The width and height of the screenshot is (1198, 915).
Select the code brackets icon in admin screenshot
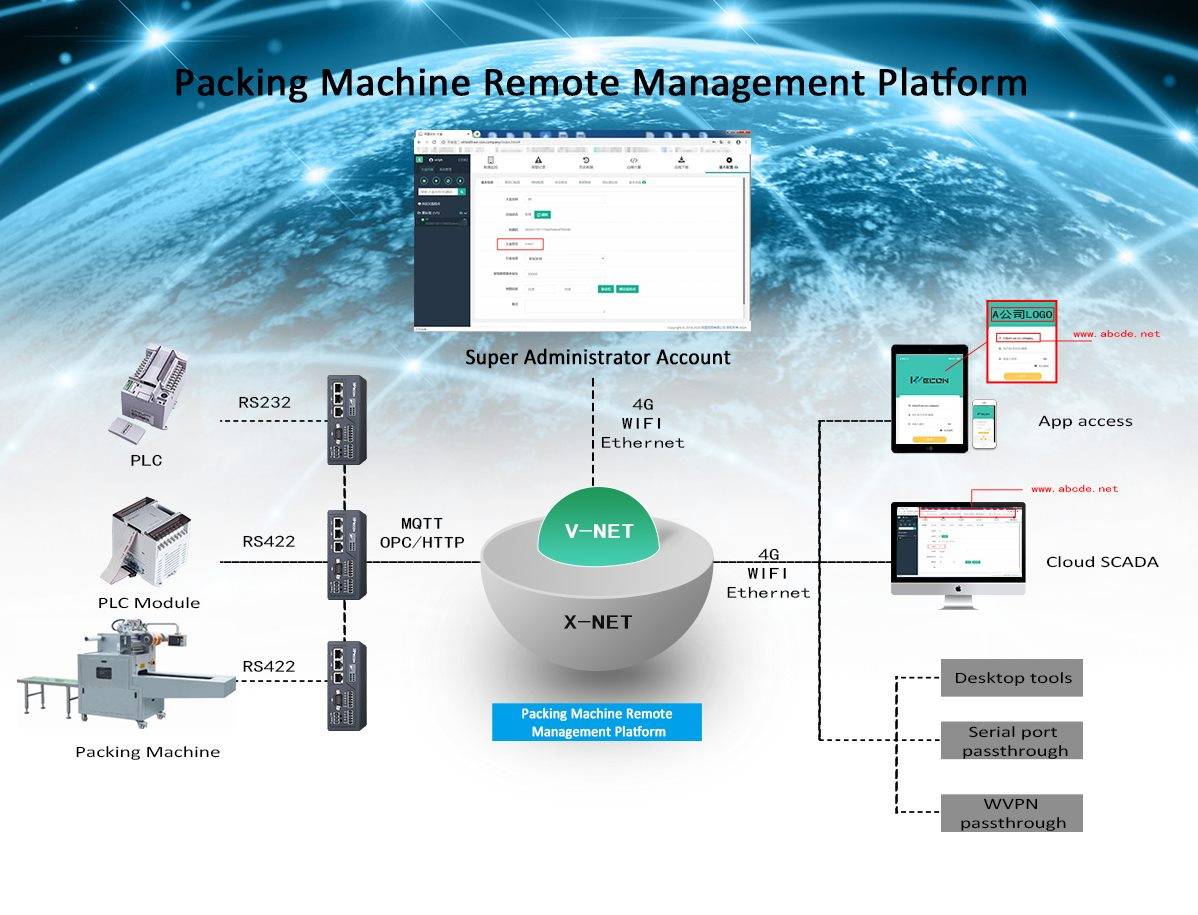[633, 160]
